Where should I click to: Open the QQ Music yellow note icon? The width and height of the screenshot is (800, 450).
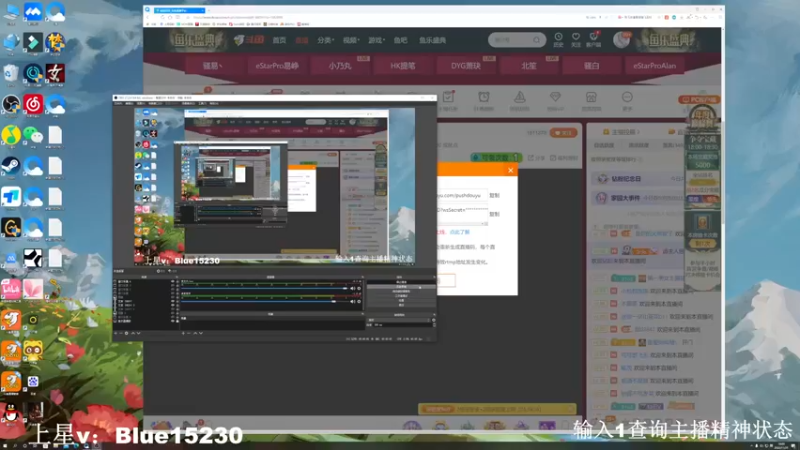pyautogui.click(x=11, y=135)
